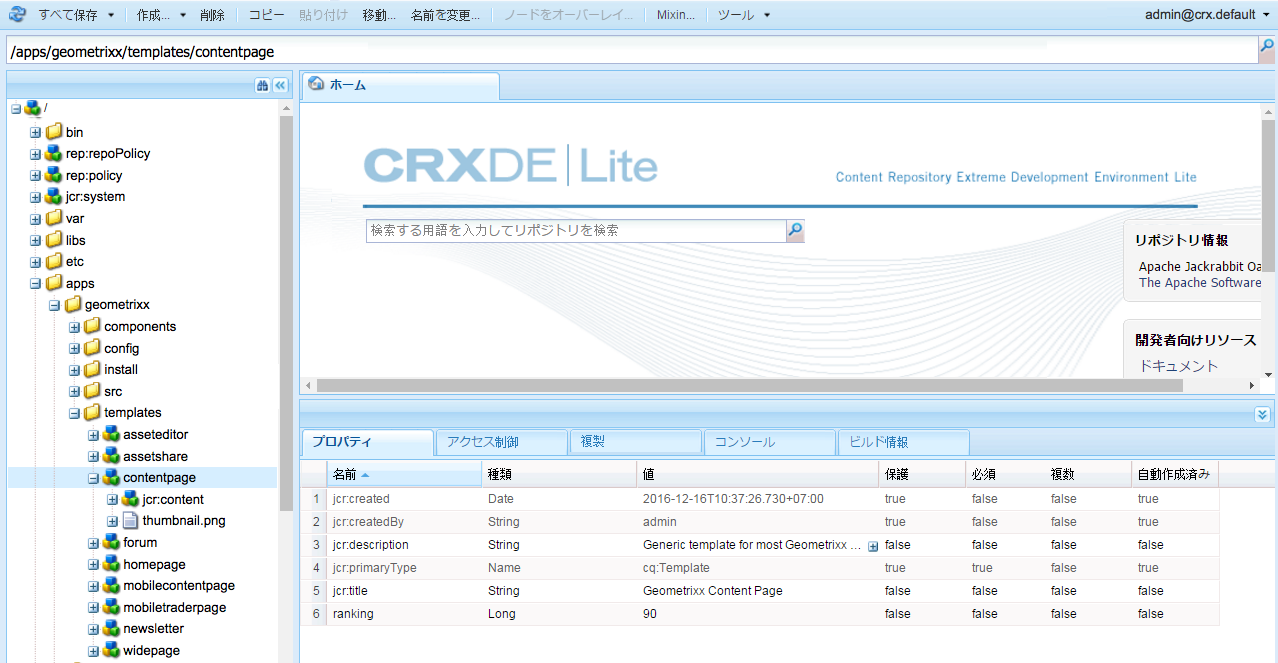Click the geometrixx folder icon

tap(73, 304)
